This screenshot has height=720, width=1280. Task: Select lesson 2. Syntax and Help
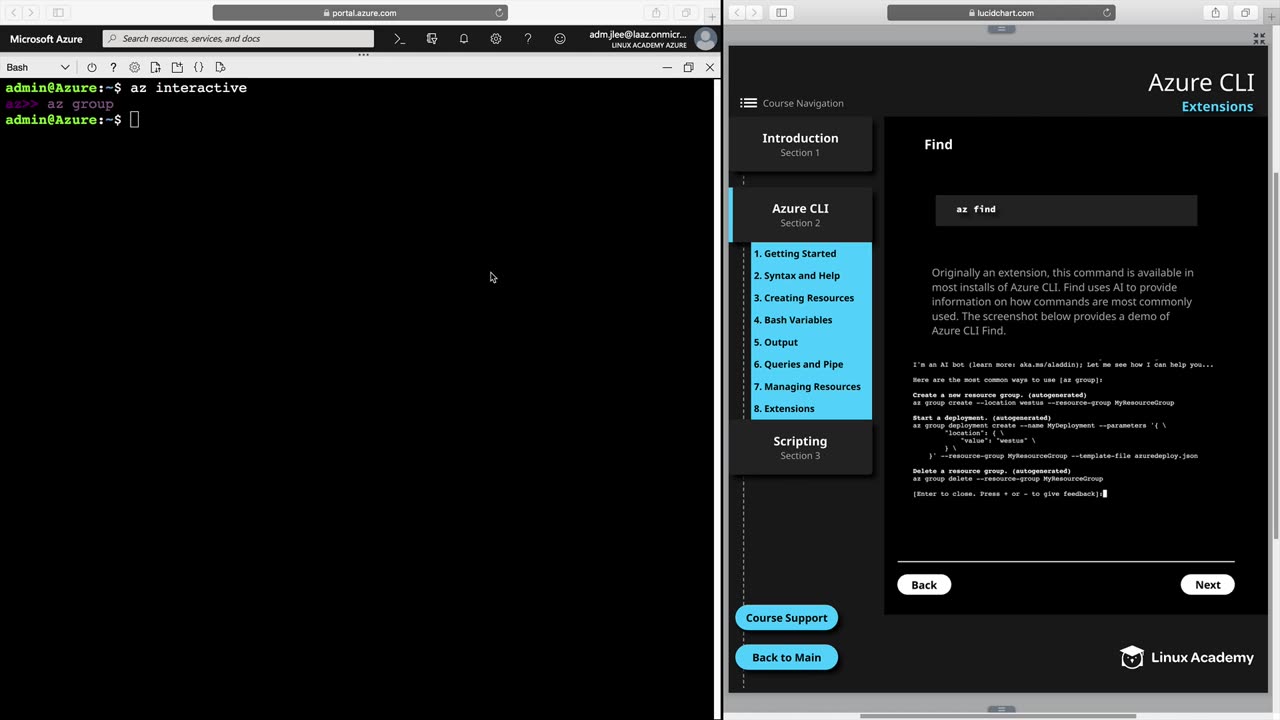point(811,275)
